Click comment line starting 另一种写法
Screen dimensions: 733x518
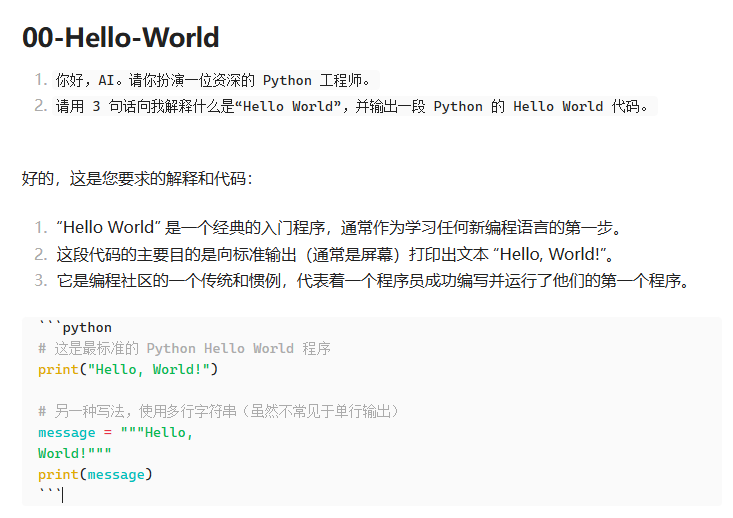pyautogui.click(x=218, y=411)
